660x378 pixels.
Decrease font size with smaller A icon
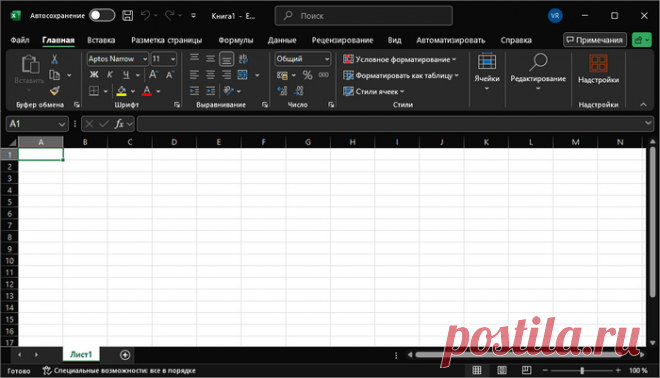click(170, 75)
